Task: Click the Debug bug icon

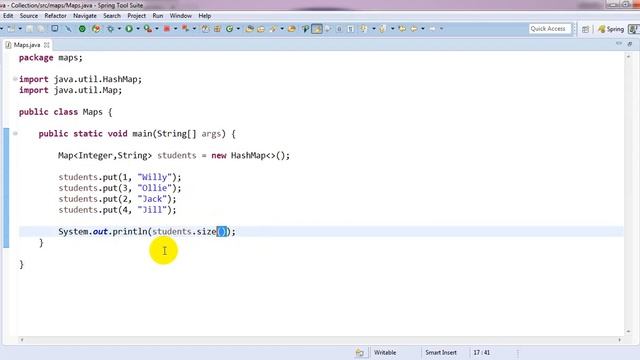Action: 110,29
